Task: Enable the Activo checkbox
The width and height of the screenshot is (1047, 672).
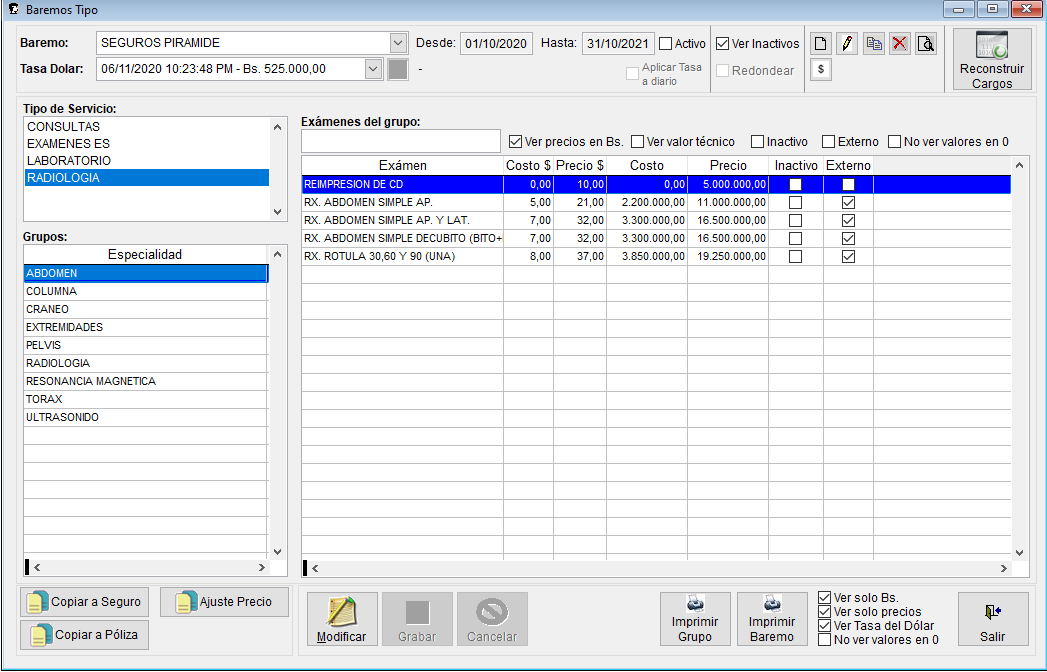Action: pyautogui.click(x=666, y=43)
